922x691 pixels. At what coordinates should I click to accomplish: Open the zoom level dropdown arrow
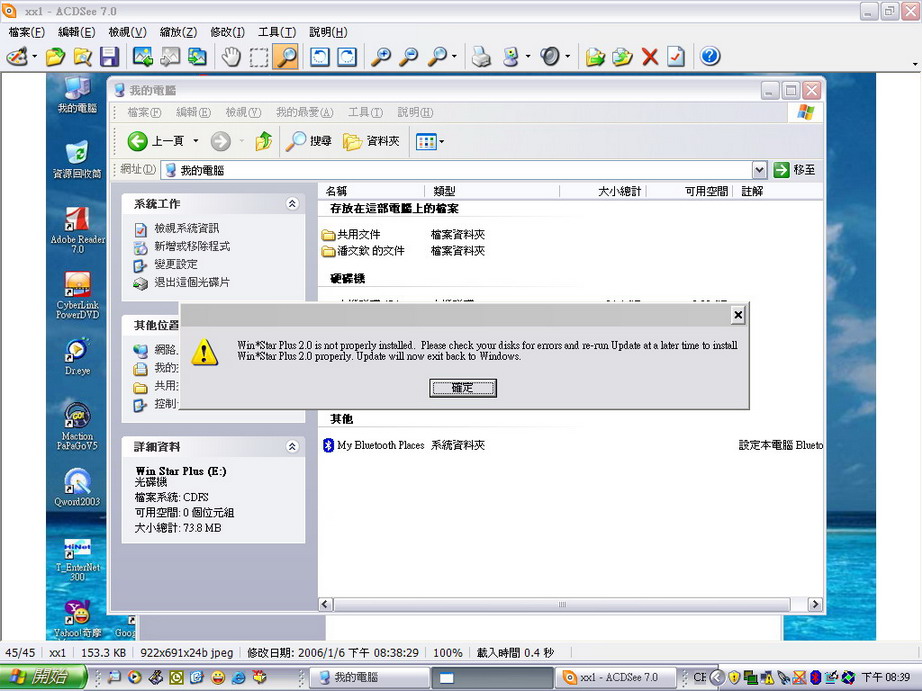coord(455,57)
